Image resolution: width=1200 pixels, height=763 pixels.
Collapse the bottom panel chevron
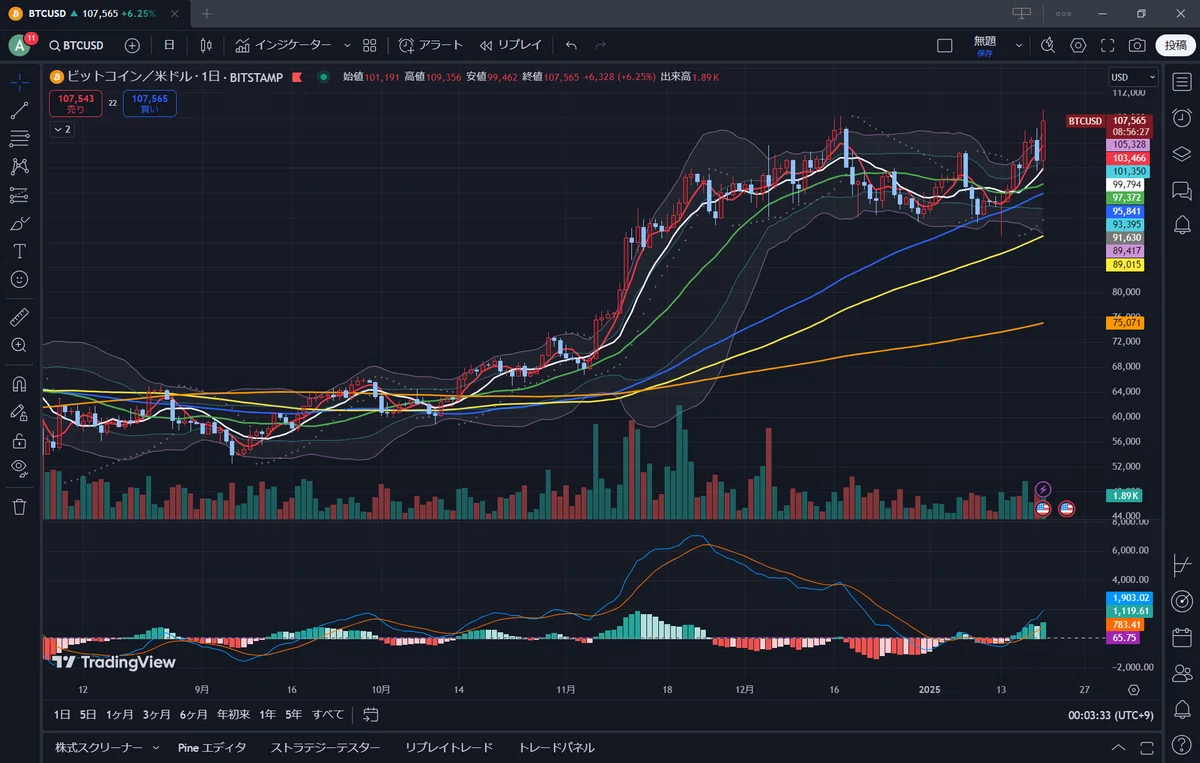tap(1118, 747)
